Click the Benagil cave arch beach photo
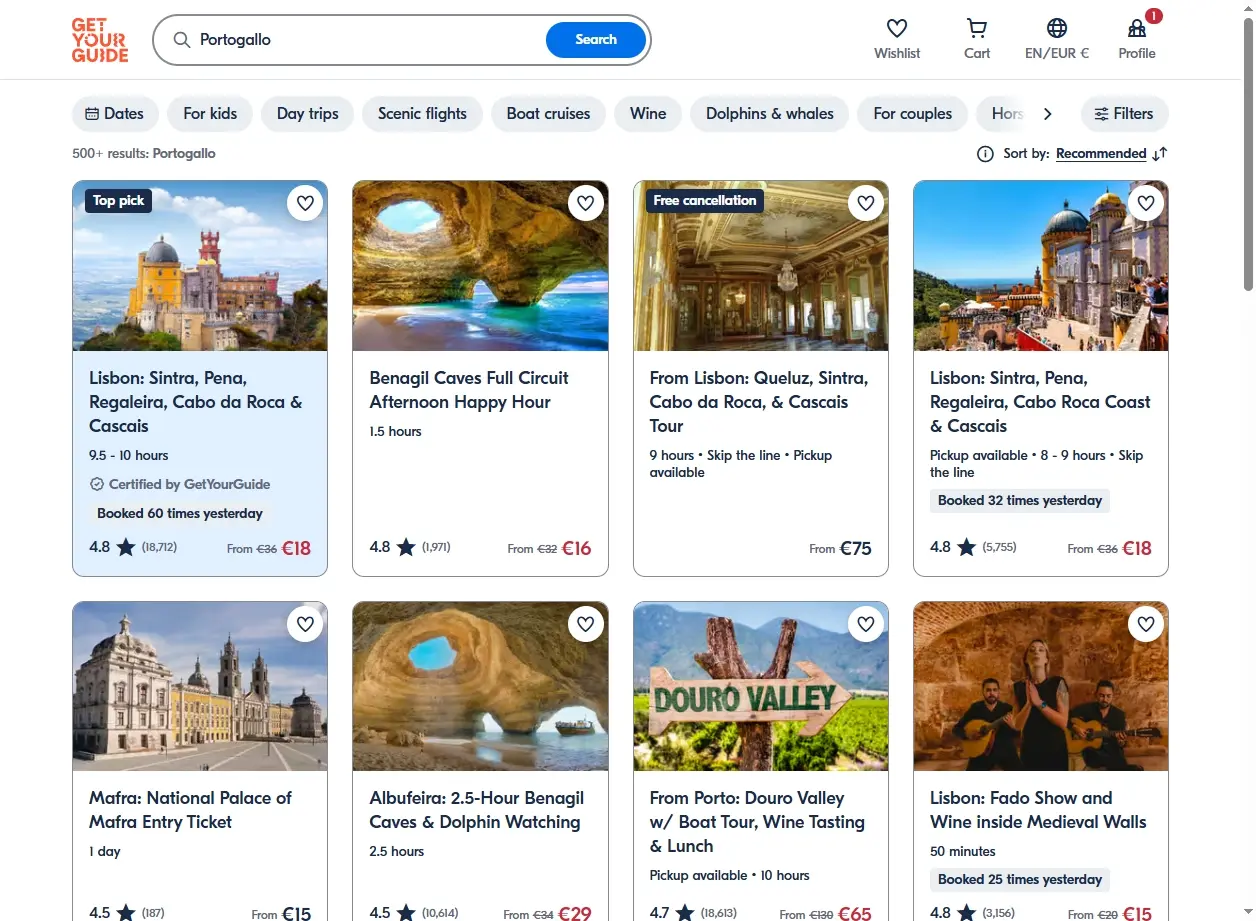The width and height of the screenshot is (1256, 921). point(480,266)
